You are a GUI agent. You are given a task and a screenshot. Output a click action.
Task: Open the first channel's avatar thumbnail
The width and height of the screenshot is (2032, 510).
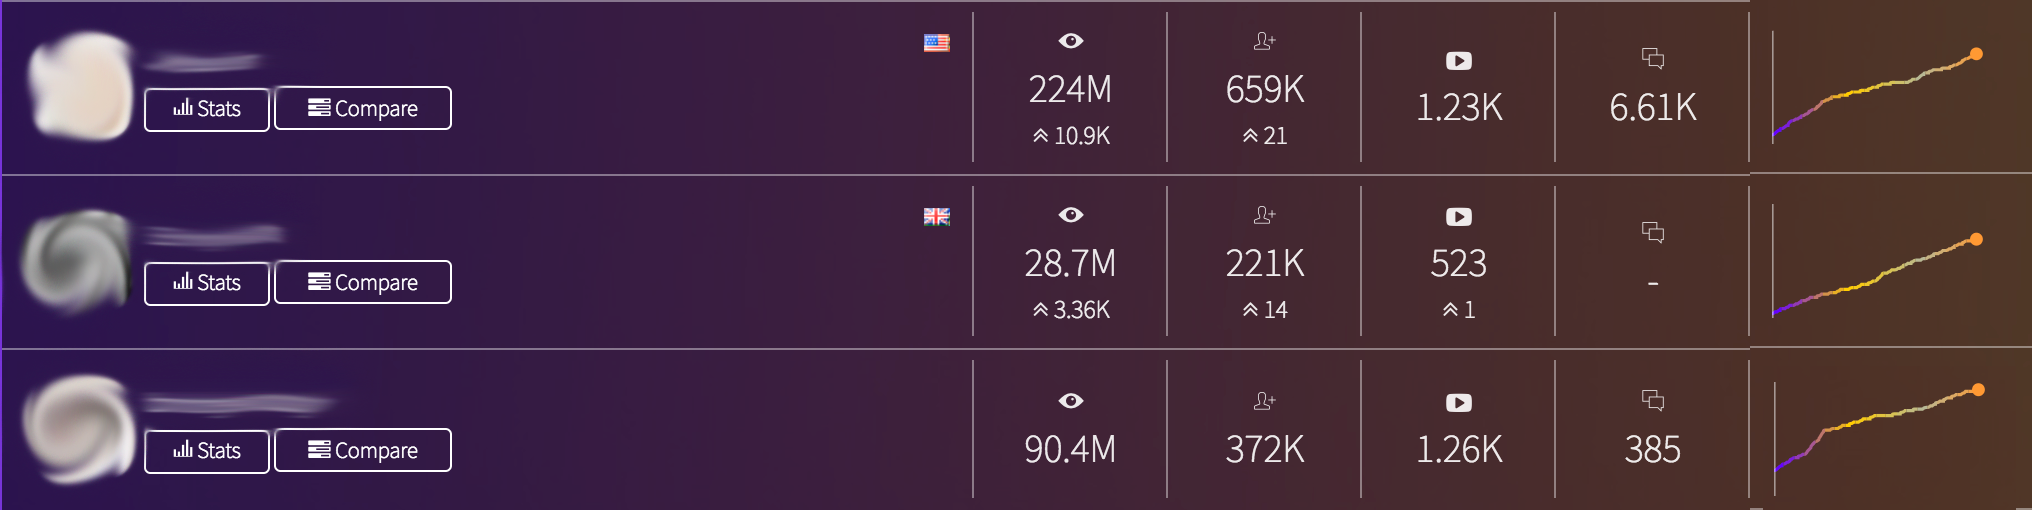[x=80, y=85]
